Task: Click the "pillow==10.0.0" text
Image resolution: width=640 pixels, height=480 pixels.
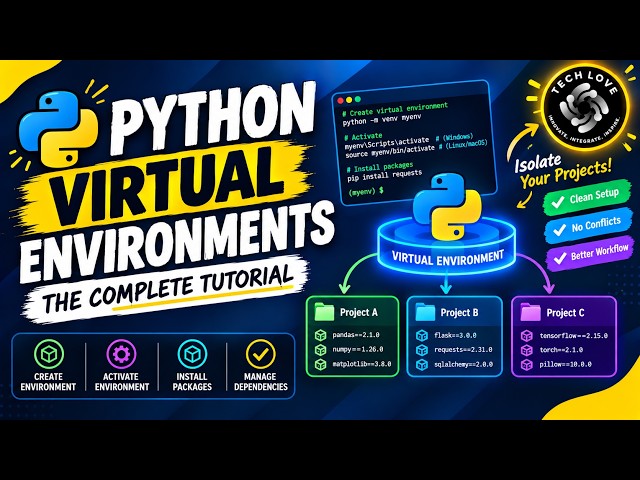Action: 565,364
